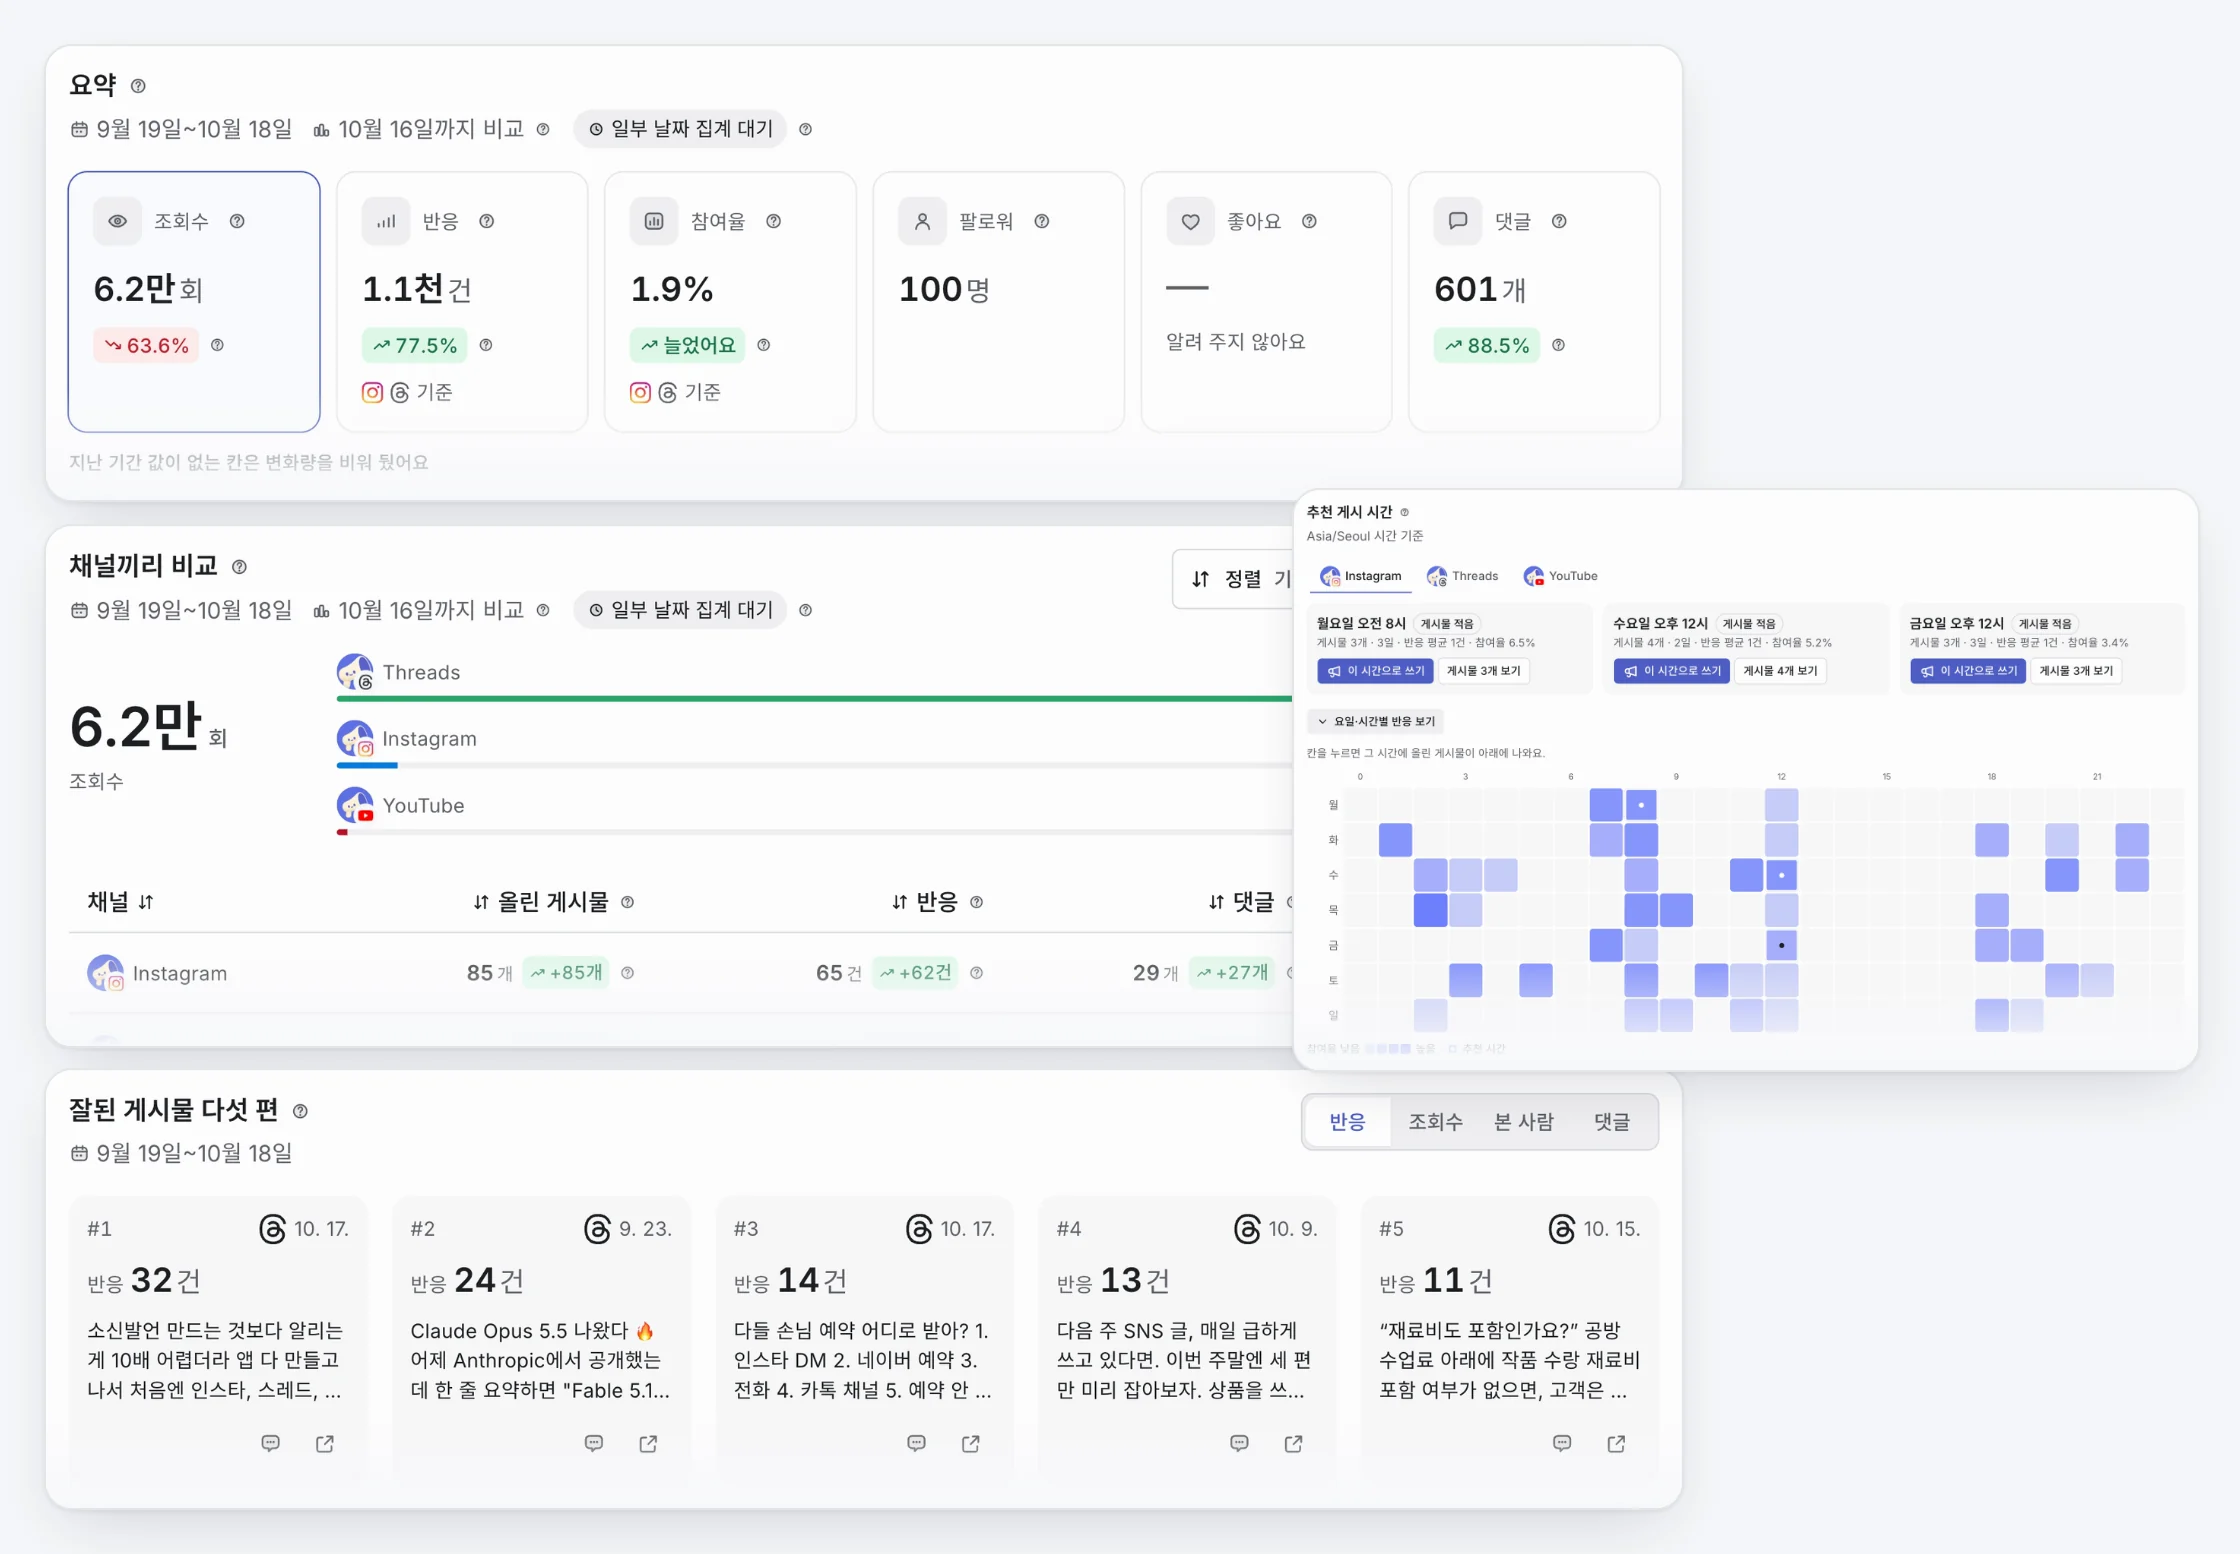Viewport: 2240px width, 1554px height.
Task: Click the help icon next to 좋아요
Action: click(x=1309, y=221)
